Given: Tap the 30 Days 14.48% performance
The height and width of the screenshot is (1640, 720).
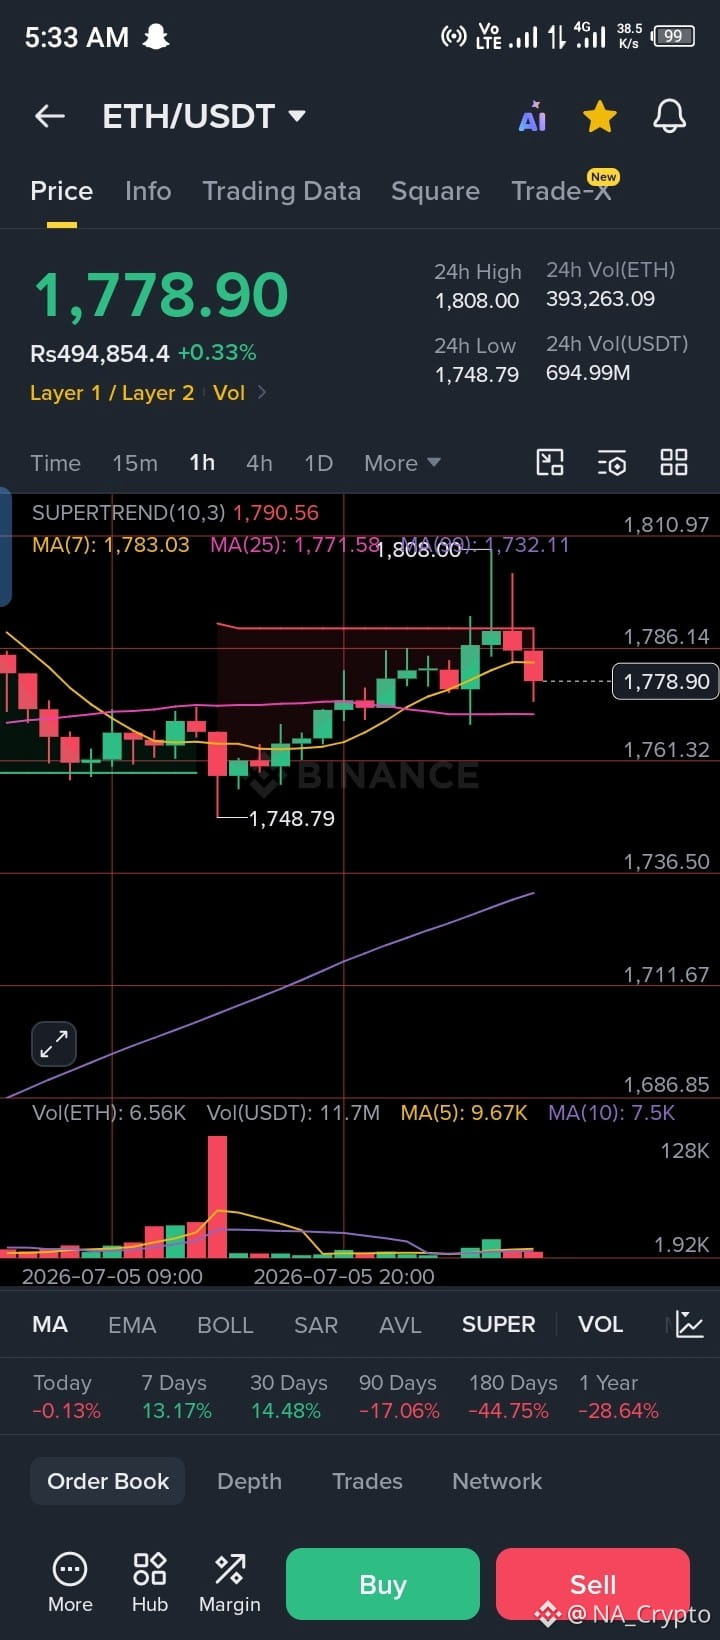Looking at the screenshot, I should click(x=288, y=1397).
